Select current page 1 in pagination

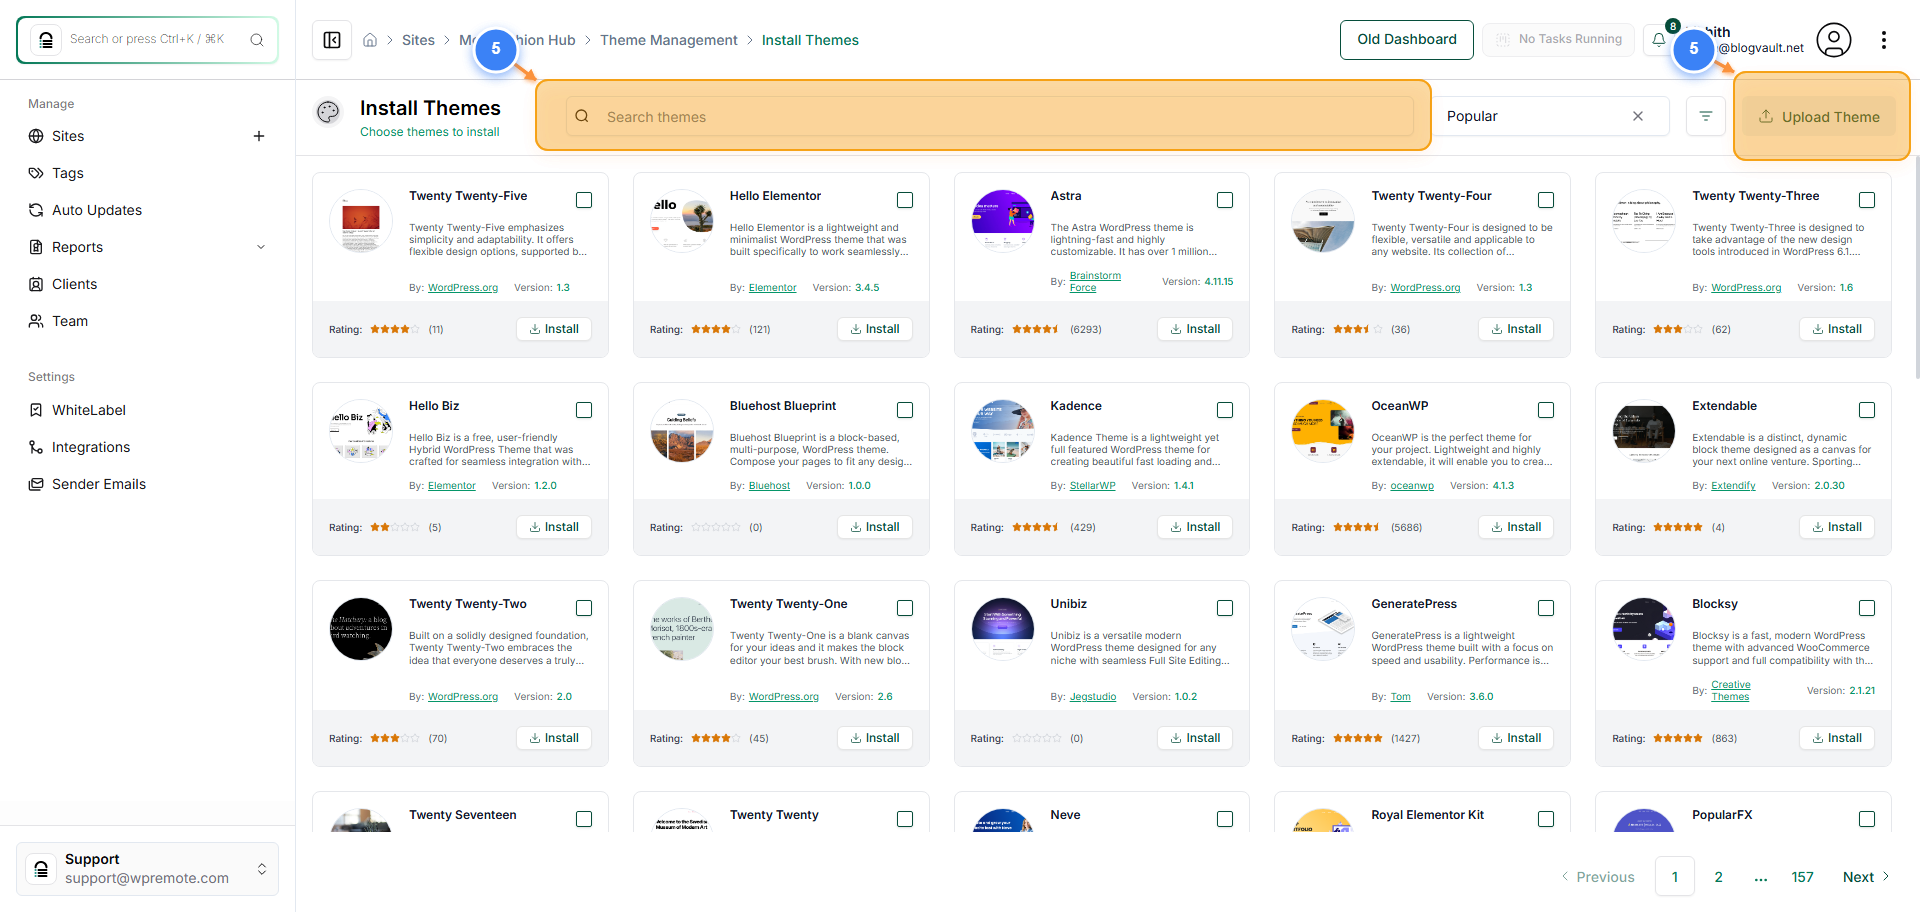[1675, 877]
